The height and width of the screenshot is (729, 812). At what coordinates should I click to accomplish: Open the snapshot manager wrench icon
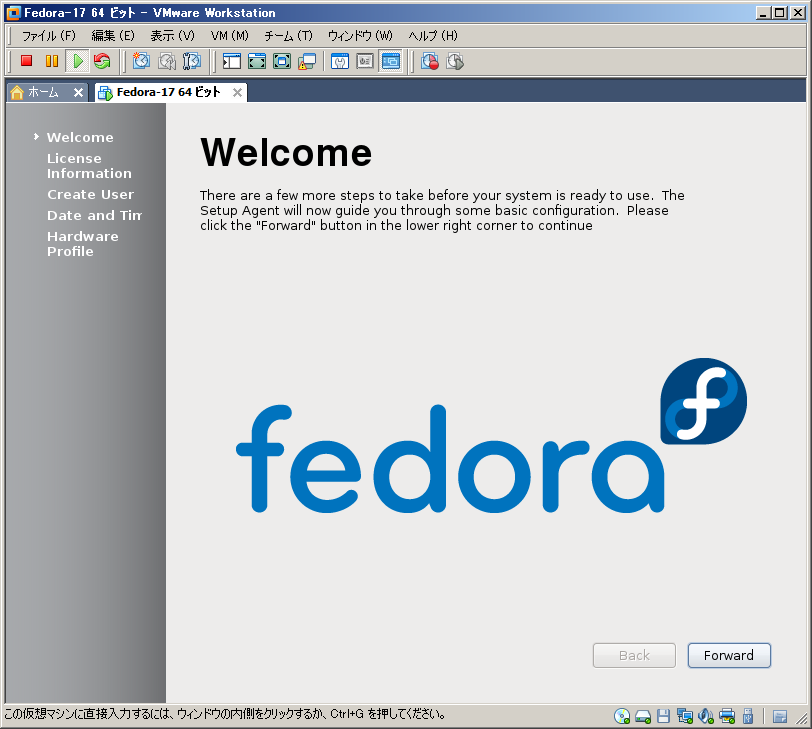(x=192, y=62)
